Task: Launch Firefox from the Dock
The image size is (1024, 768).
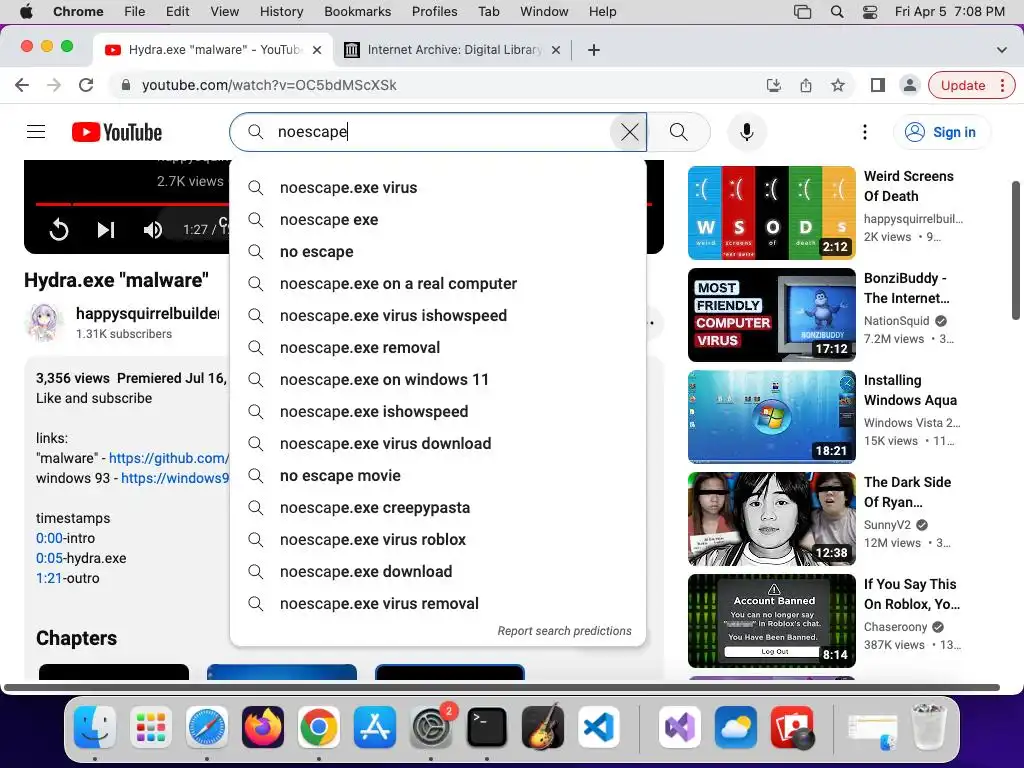Action: click(263, 727)
